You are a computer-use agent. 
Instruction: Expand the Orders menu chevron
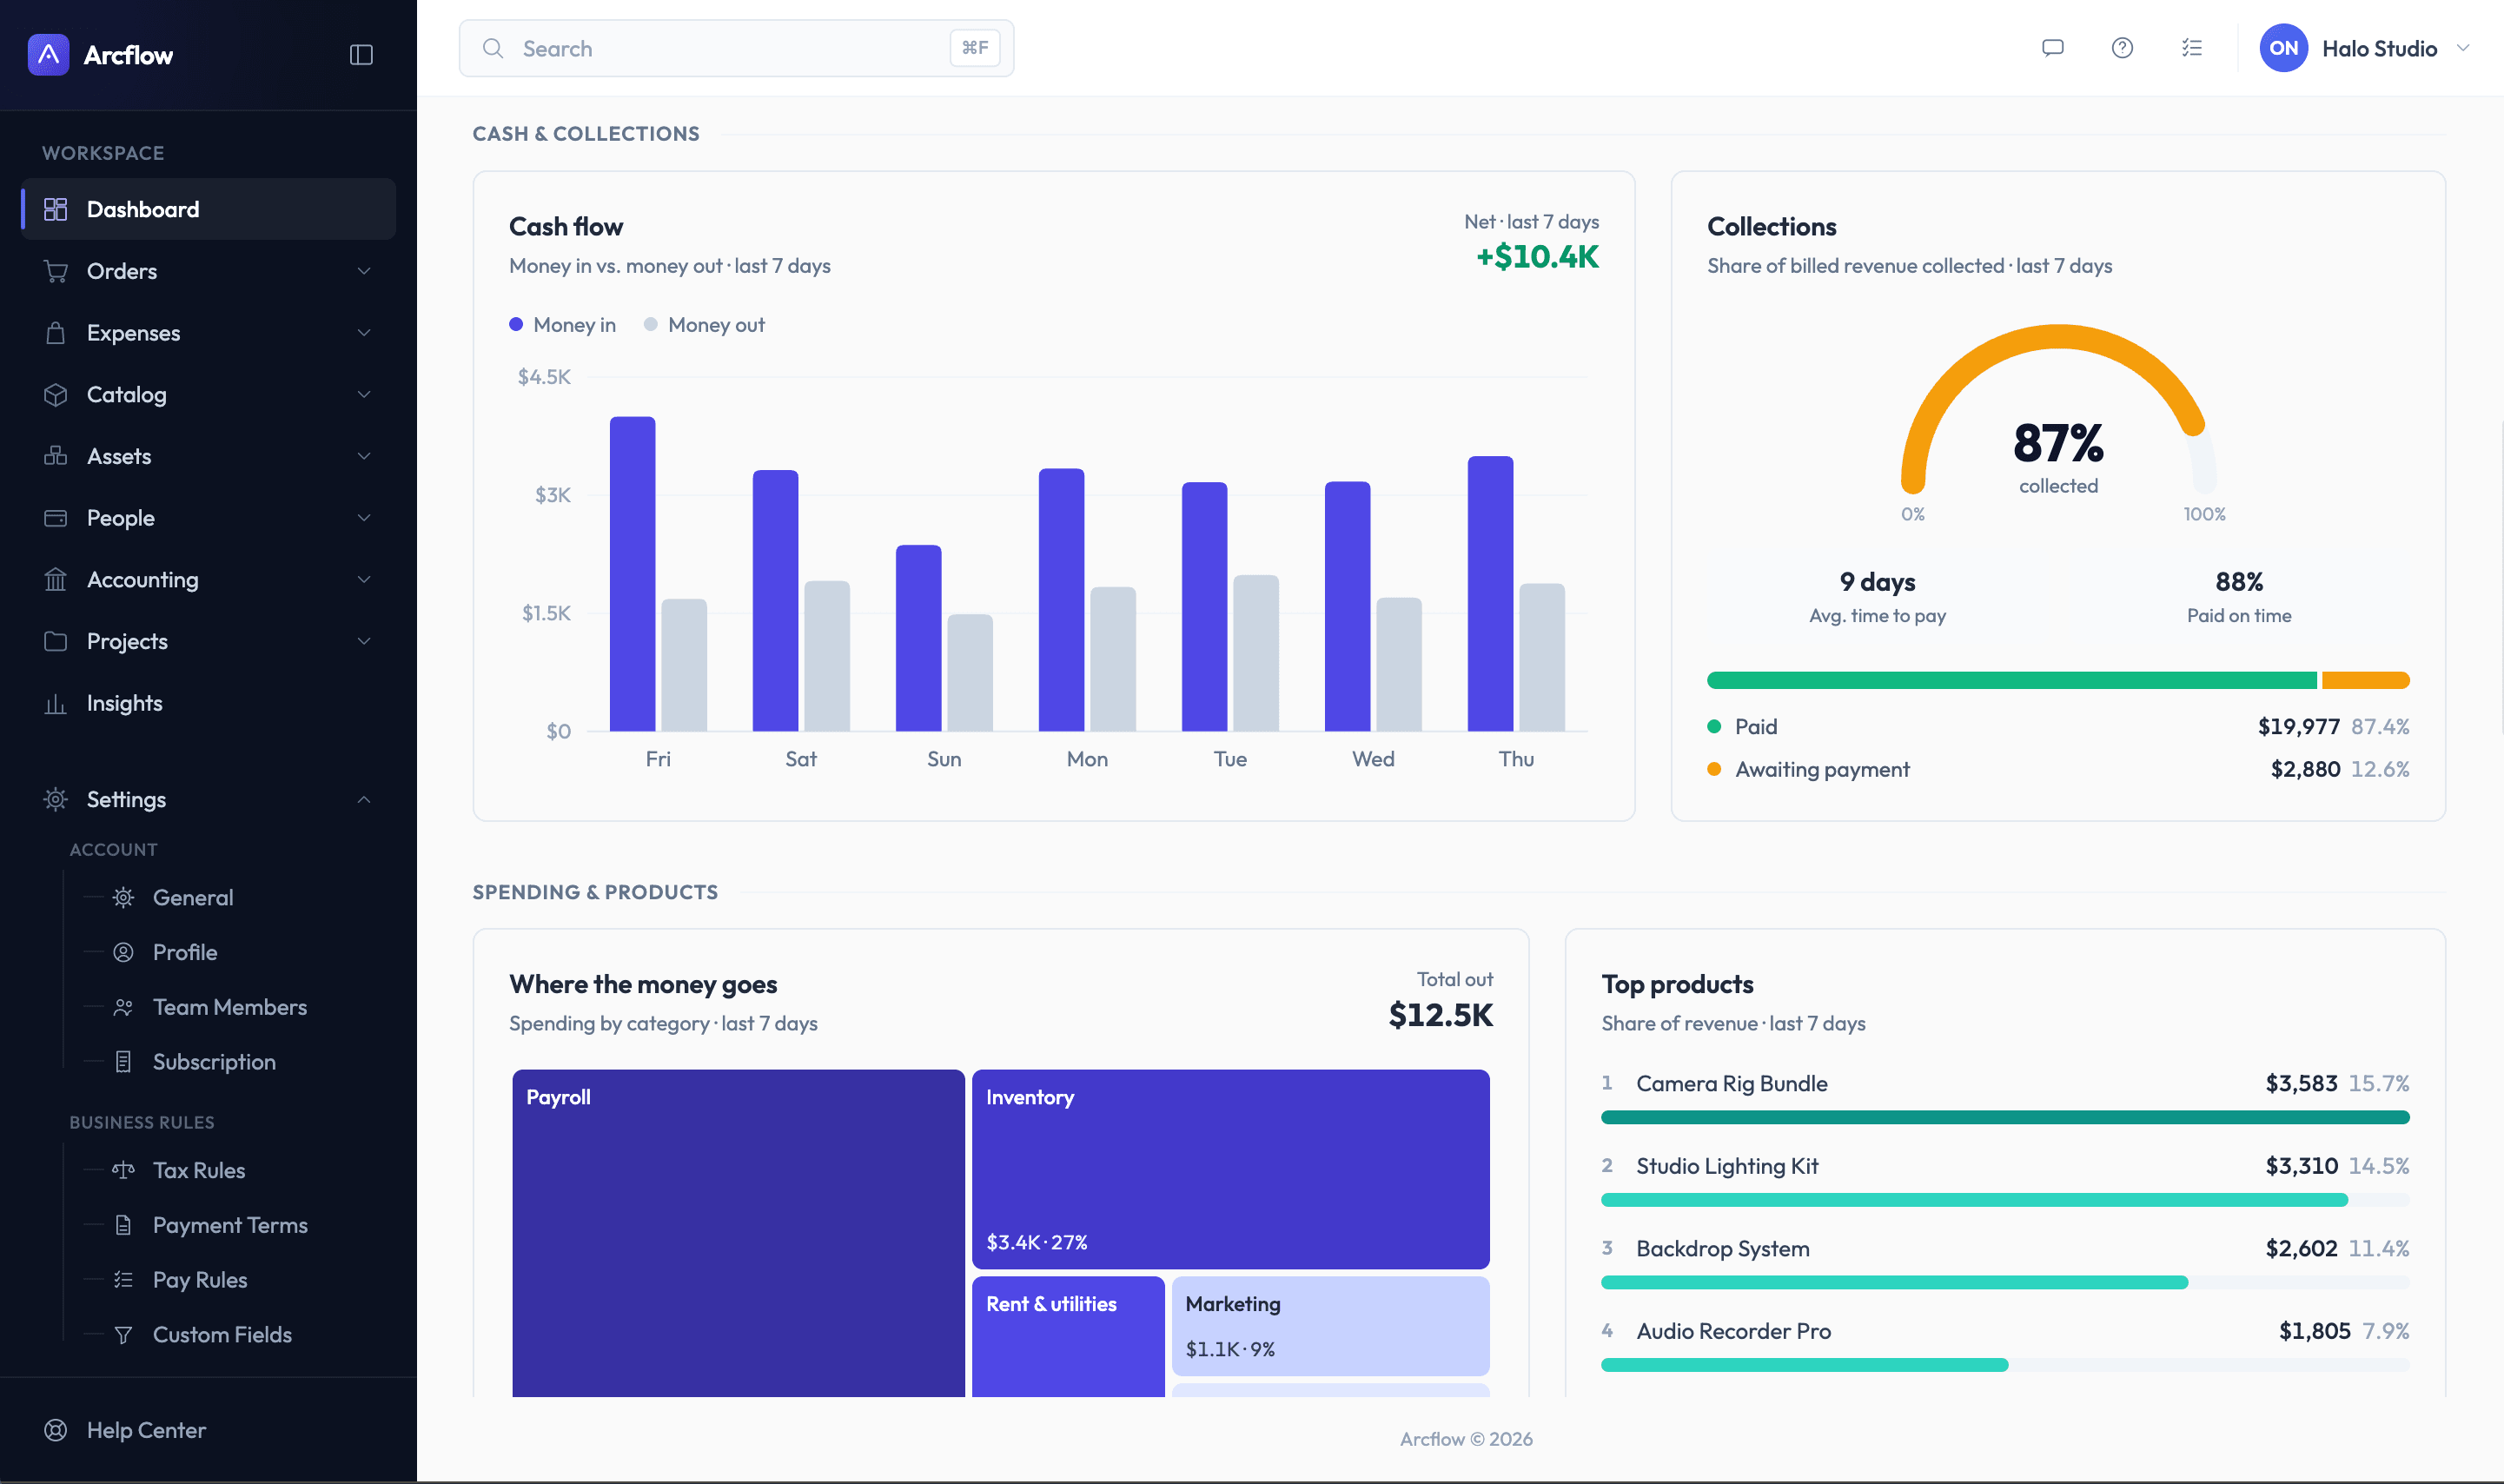tap(364, 271)
